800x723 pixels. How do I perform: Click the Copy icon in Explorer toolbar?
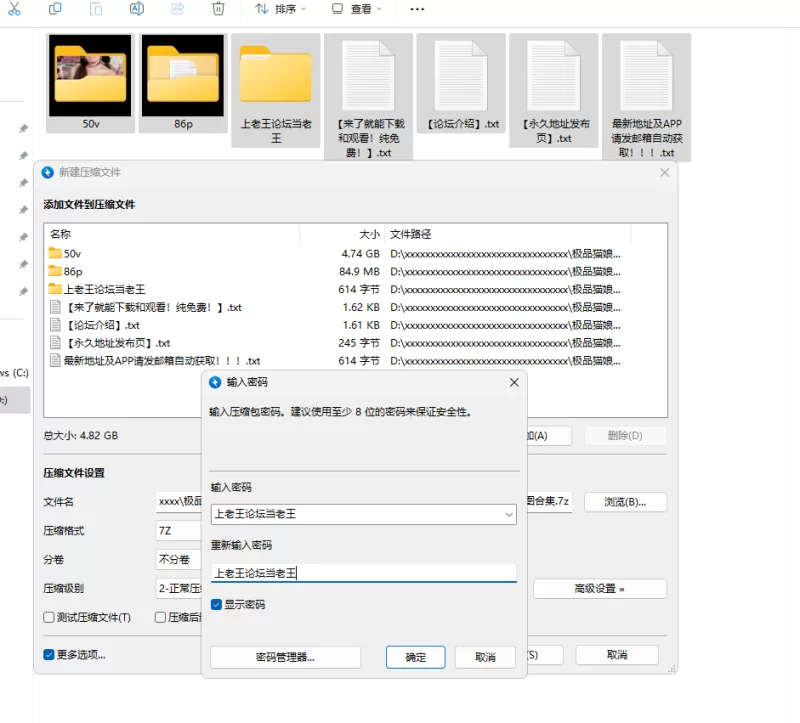(x=55, y=9)
